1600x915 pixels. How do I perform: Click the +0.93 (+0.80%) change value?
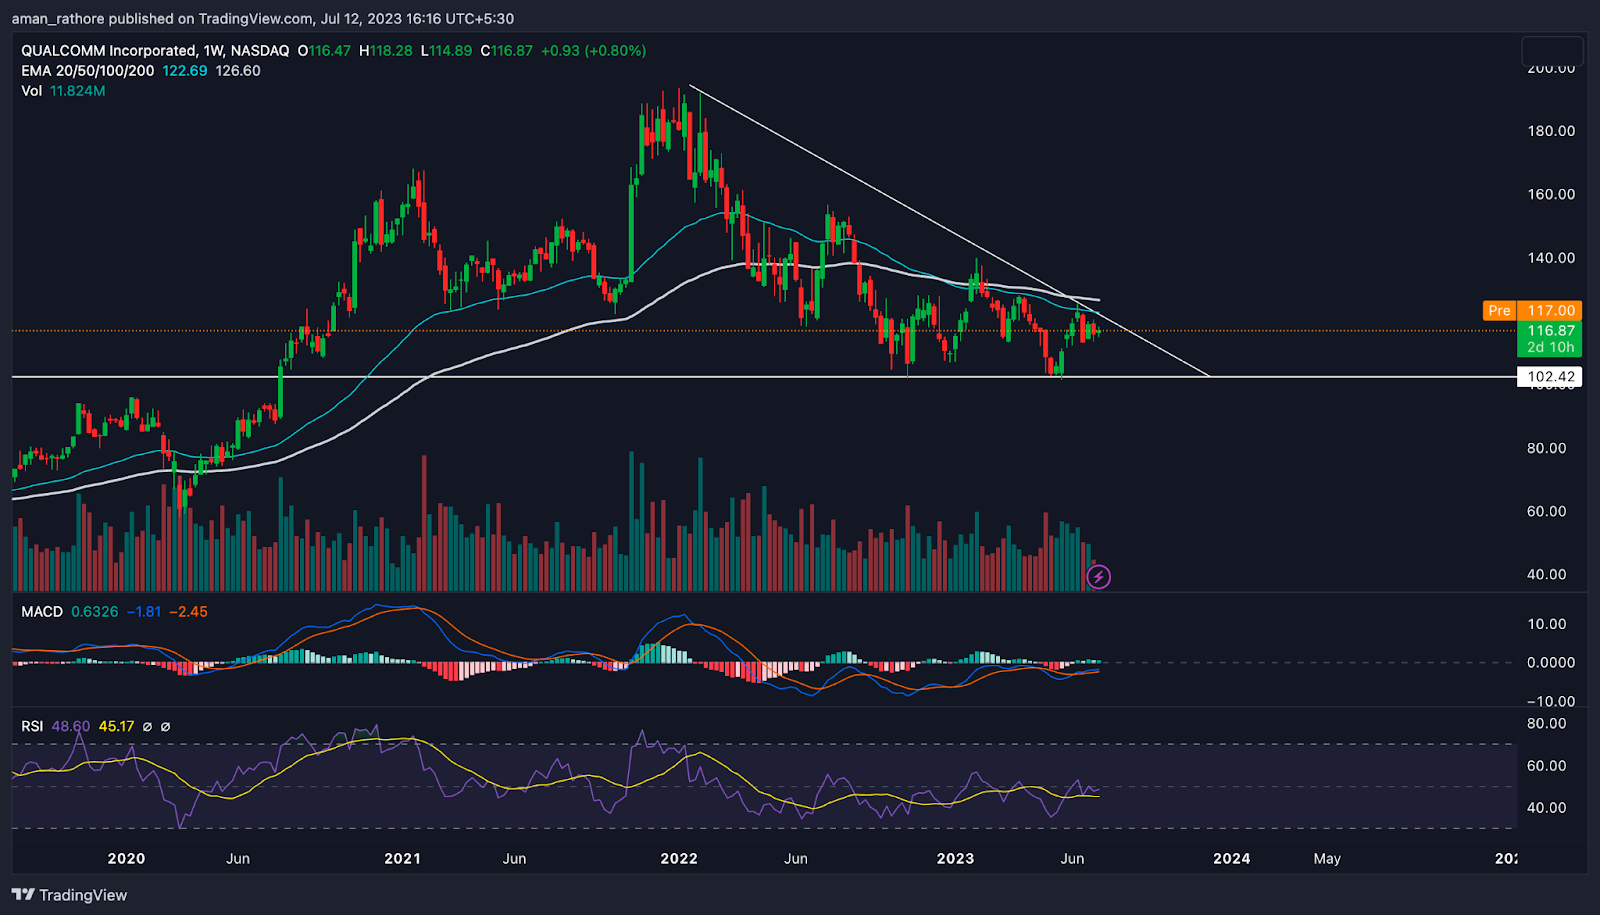pyautogui.click(x=593, y=50)
